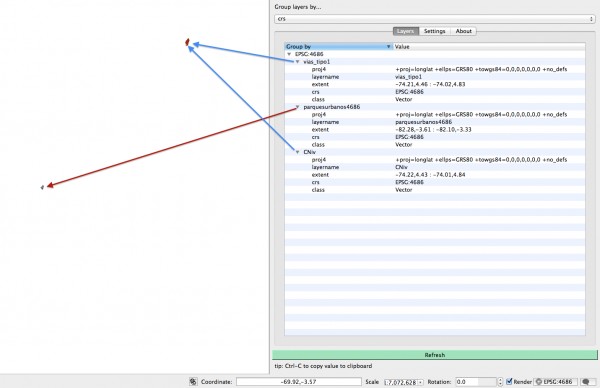This screenshot has height=388, width=600.
Task: Switch to the About tab
Action: [463, 31]
